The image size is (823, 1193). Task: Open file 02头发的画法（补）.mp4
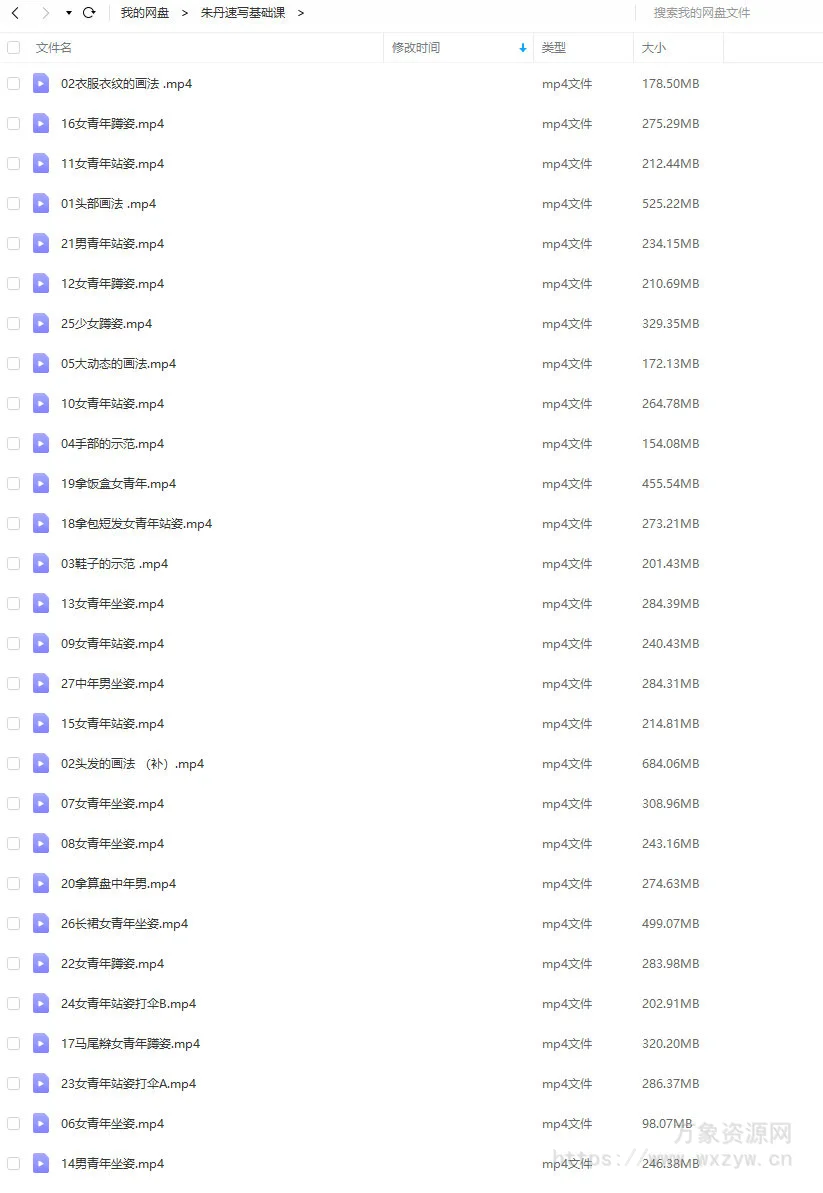[132, 763]
